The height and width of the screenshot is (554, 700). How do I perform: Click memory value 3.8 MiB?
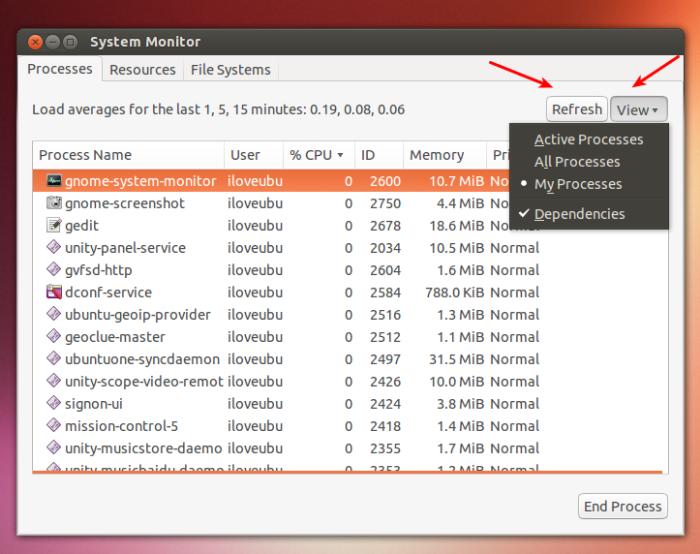460,404
